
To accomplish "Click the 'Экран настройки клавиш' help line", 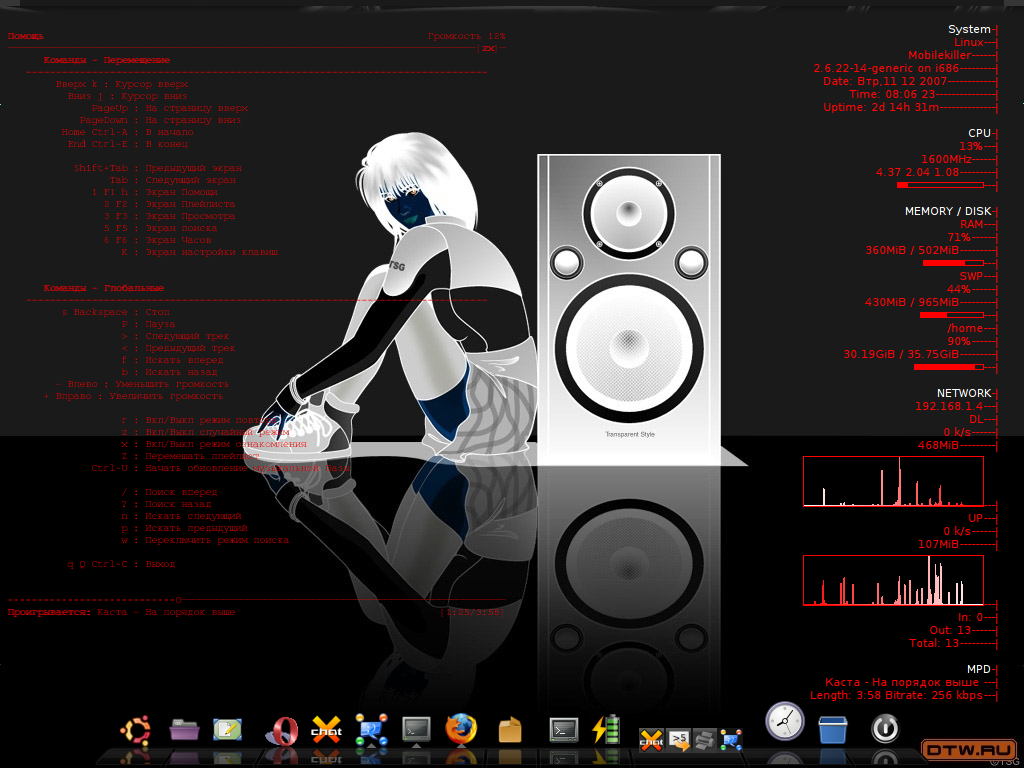I will (199, 252).
